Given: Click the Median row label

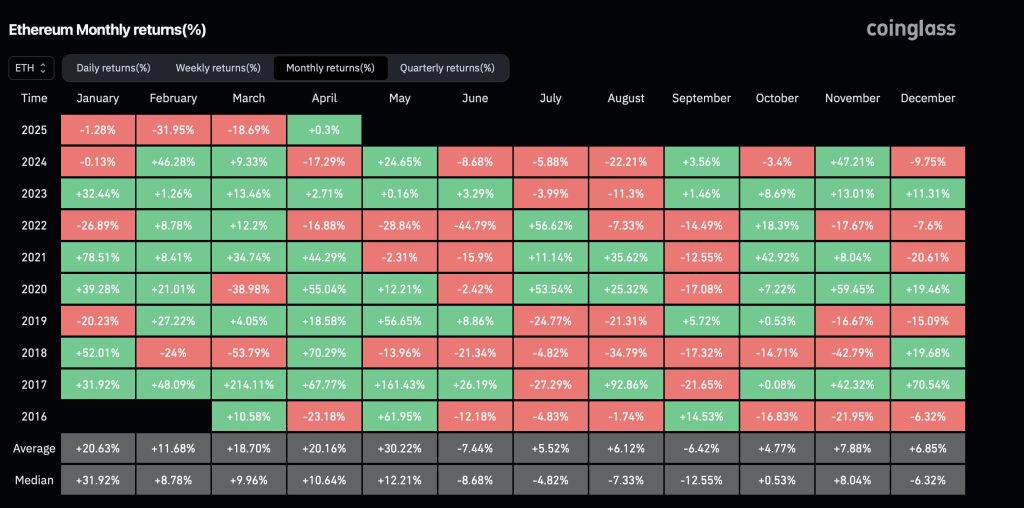Looking at the screenshot, I should (x=34, y=480).
